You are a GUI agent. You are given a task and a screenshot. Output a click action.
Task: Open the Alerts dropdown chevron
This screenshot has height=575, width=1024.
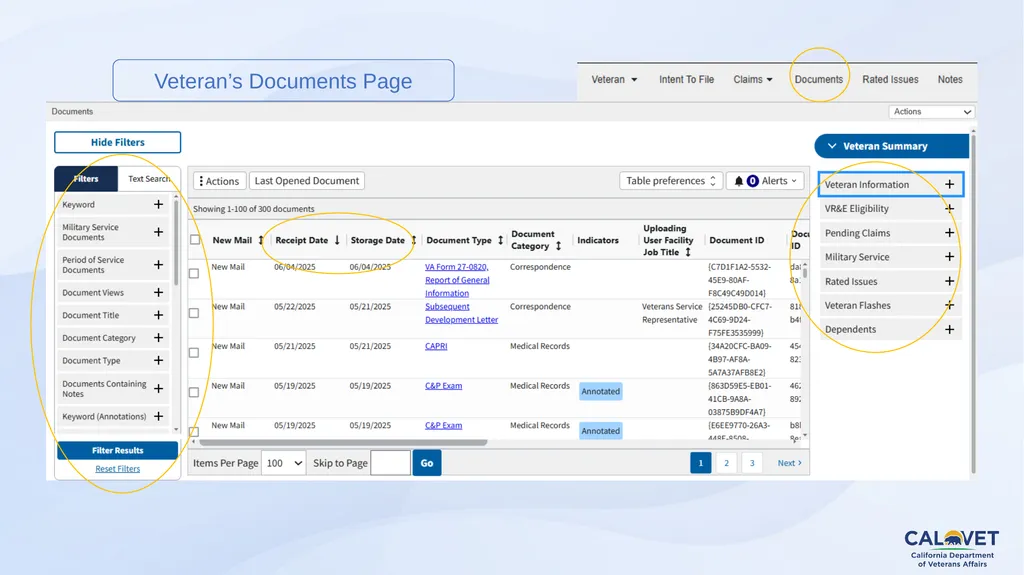coord(794,181)
